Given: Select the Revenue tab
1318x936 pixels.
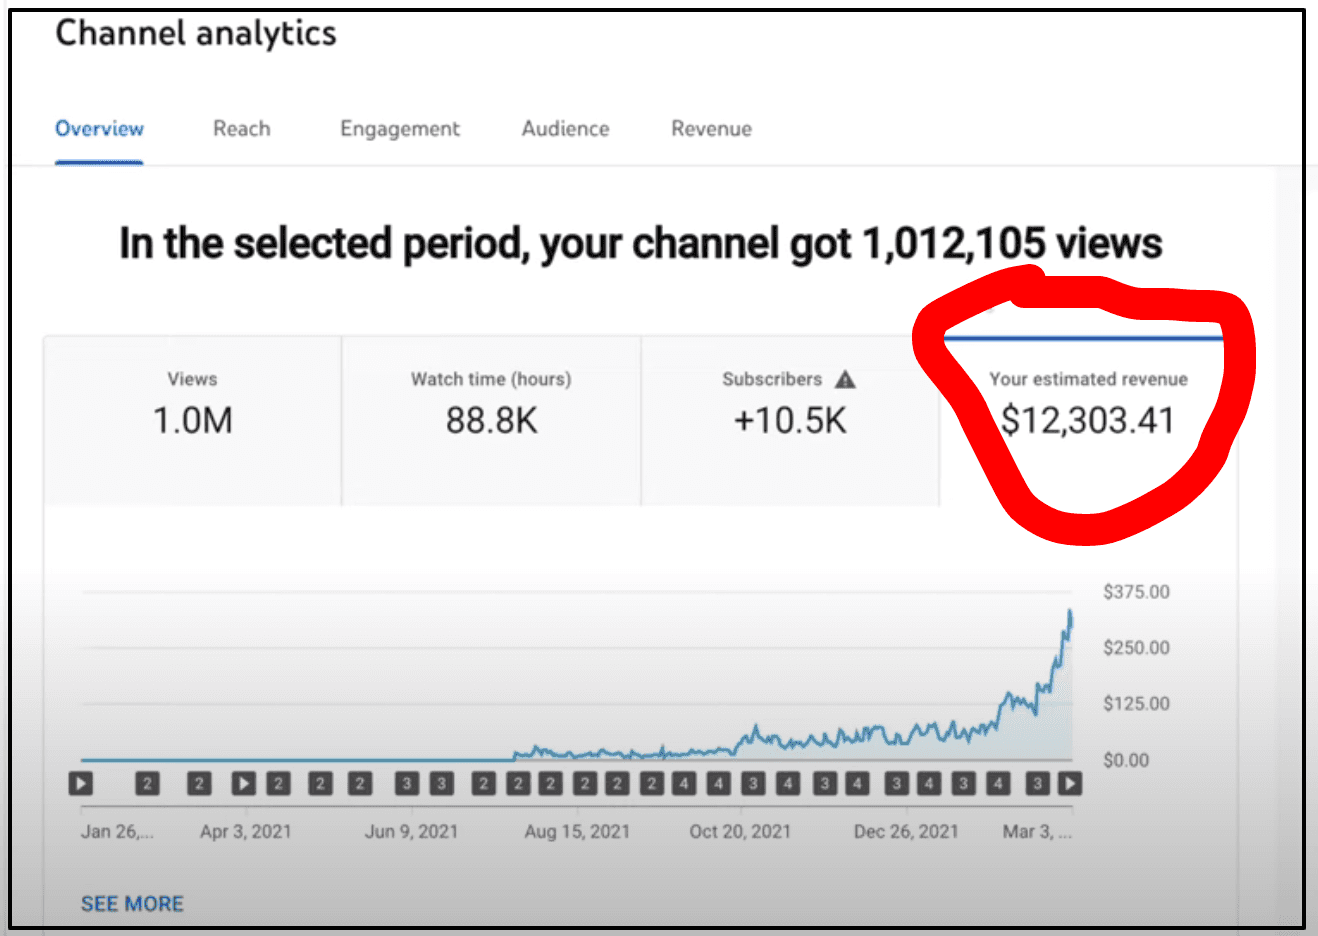Looking at the screenshot, I should pyautogui.click(x=711, y=129).
